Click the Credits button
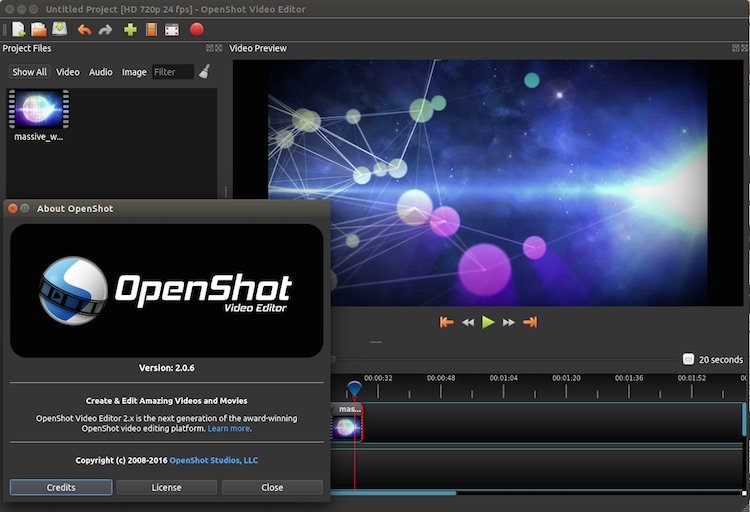 (x=61, y=487)
